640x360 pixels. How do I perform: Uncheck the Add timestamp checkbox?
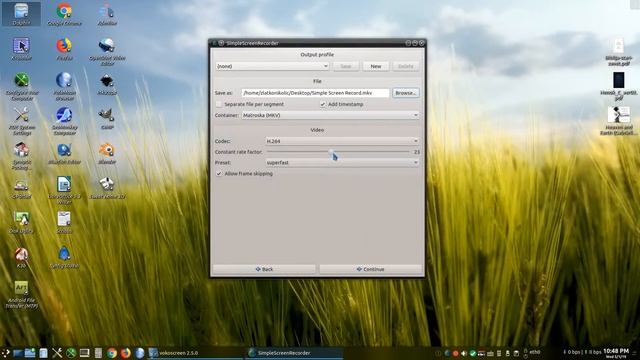coord(323,104)
